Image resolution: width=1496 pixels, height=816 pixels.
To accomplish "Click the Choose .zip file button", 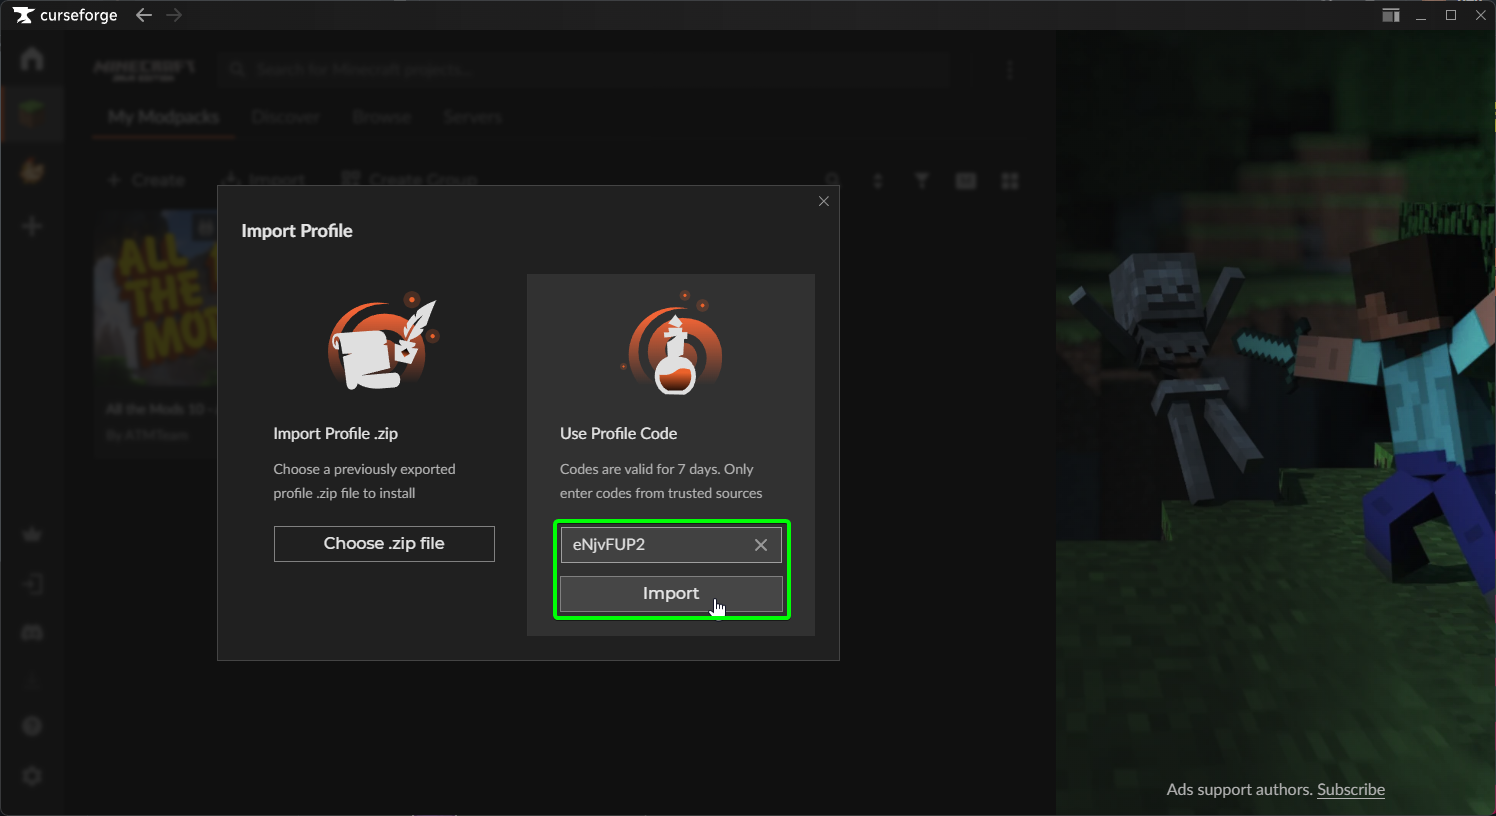I will pyautogui.click(x=384, y=544).
